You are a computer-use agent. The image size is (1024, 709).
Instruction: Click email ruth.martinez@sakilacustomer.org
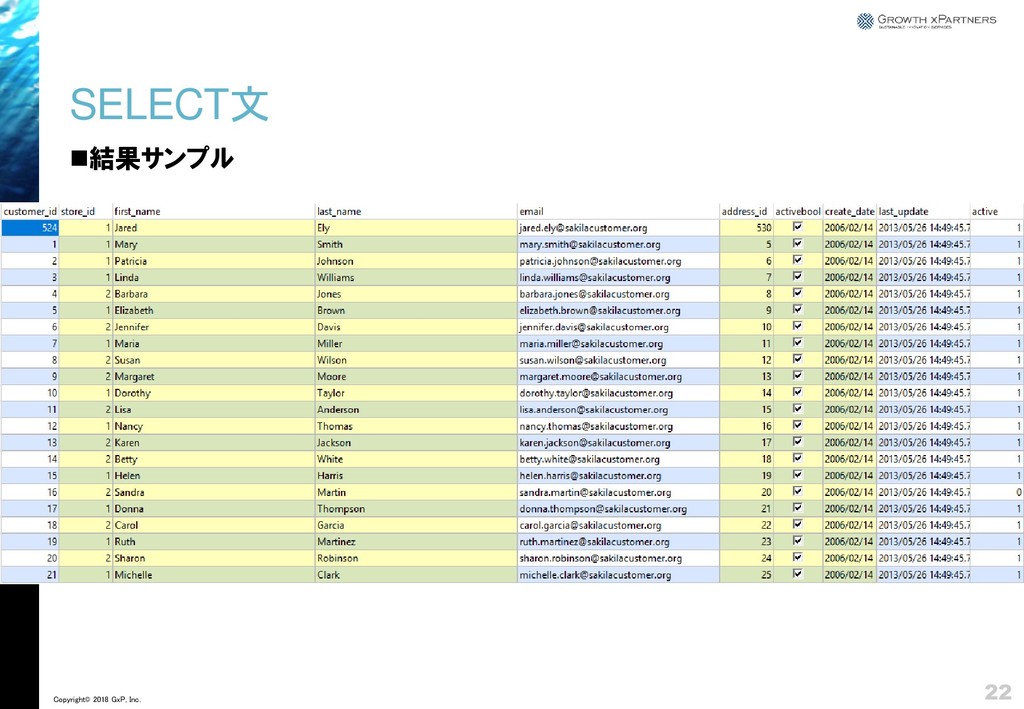point(618,542)
